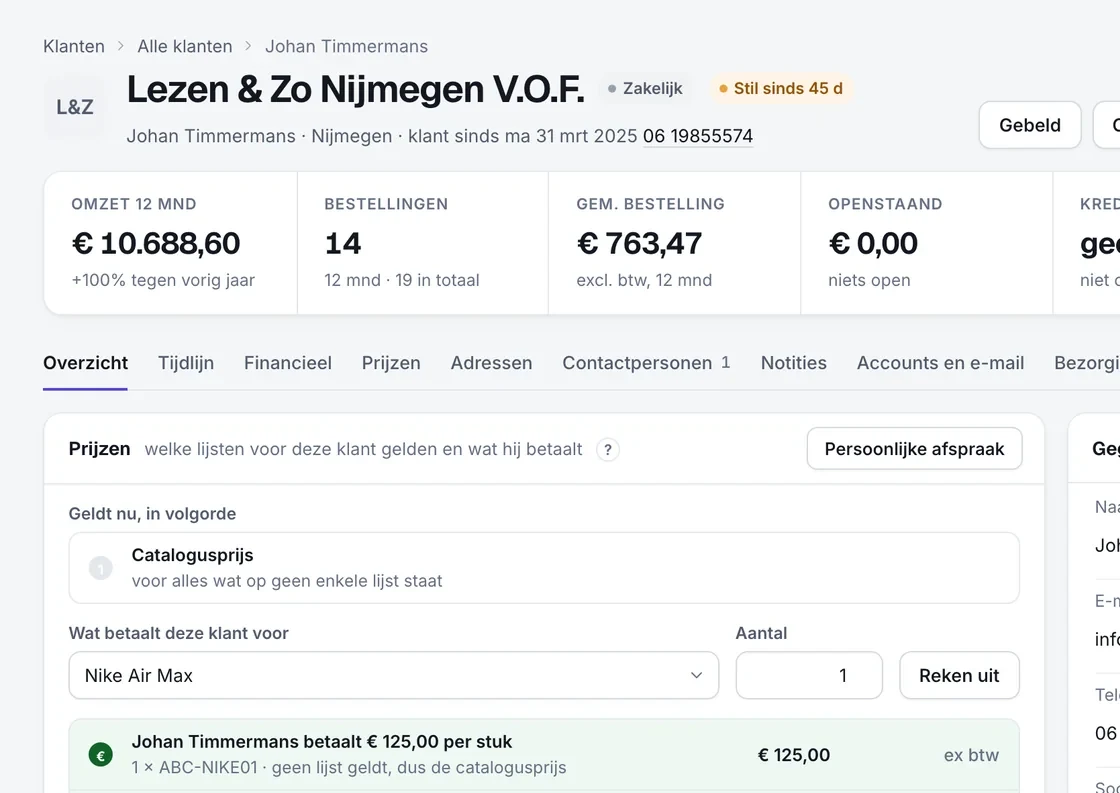
Task: Click the chevron after Klanten breadcrumb
Action: coord(121,46)
